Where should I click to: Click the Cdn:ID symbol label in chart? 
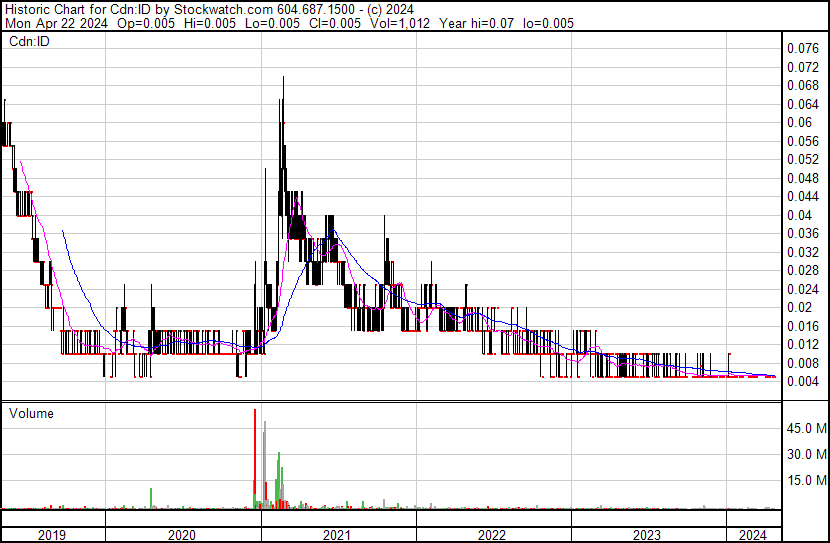[x=29, y=41]
